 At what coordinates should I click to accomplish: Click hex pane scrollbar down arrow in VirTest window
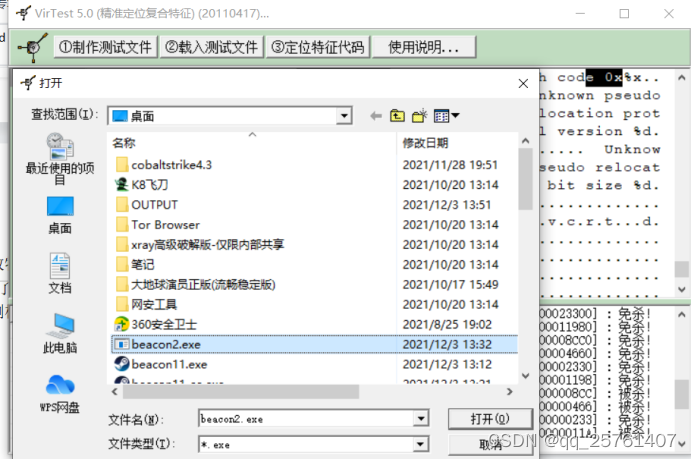click(682, 290)
